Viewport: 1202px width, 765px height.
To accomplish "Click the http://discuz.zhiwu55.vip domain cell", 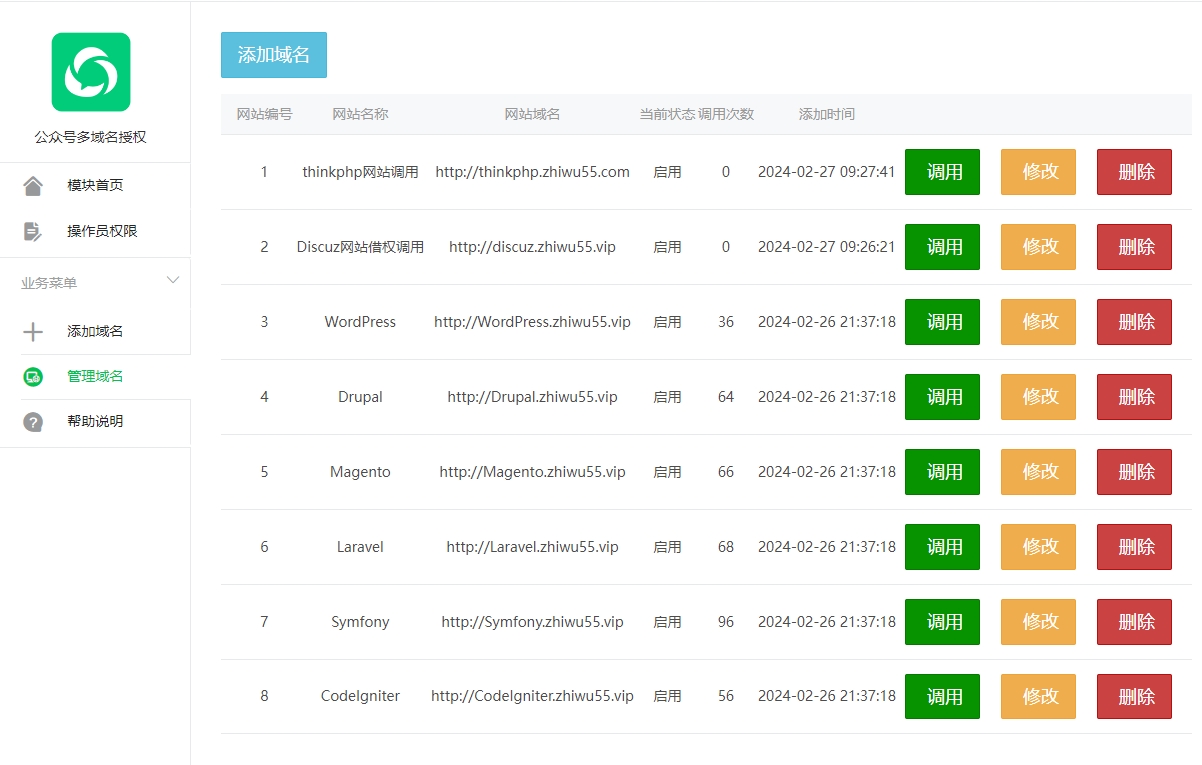I will 532,247.
